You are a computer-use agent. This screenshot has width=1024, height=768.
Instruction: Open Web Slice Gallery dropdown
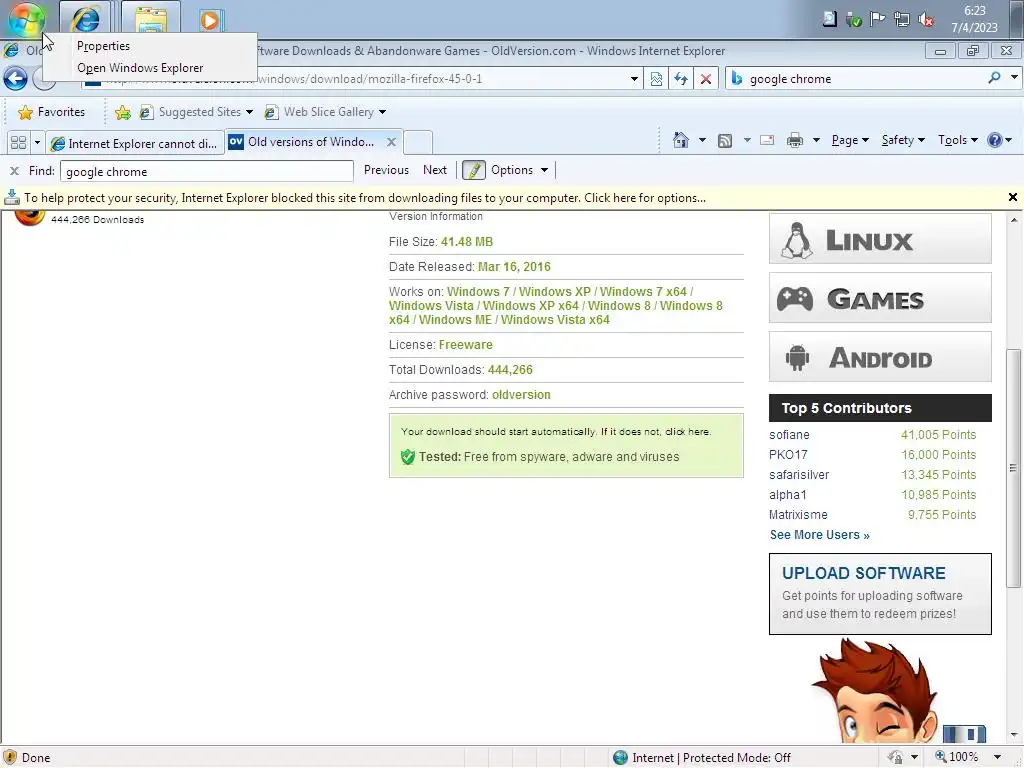tap(325, 112)
